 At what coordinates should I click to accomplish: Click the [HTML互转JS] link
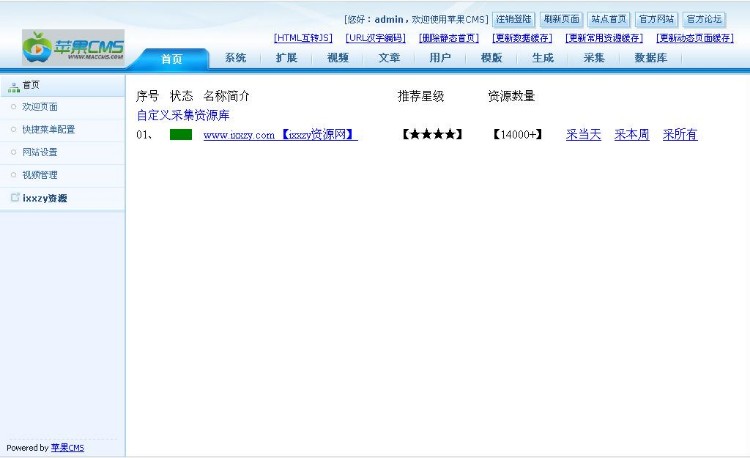pos(303,38)
